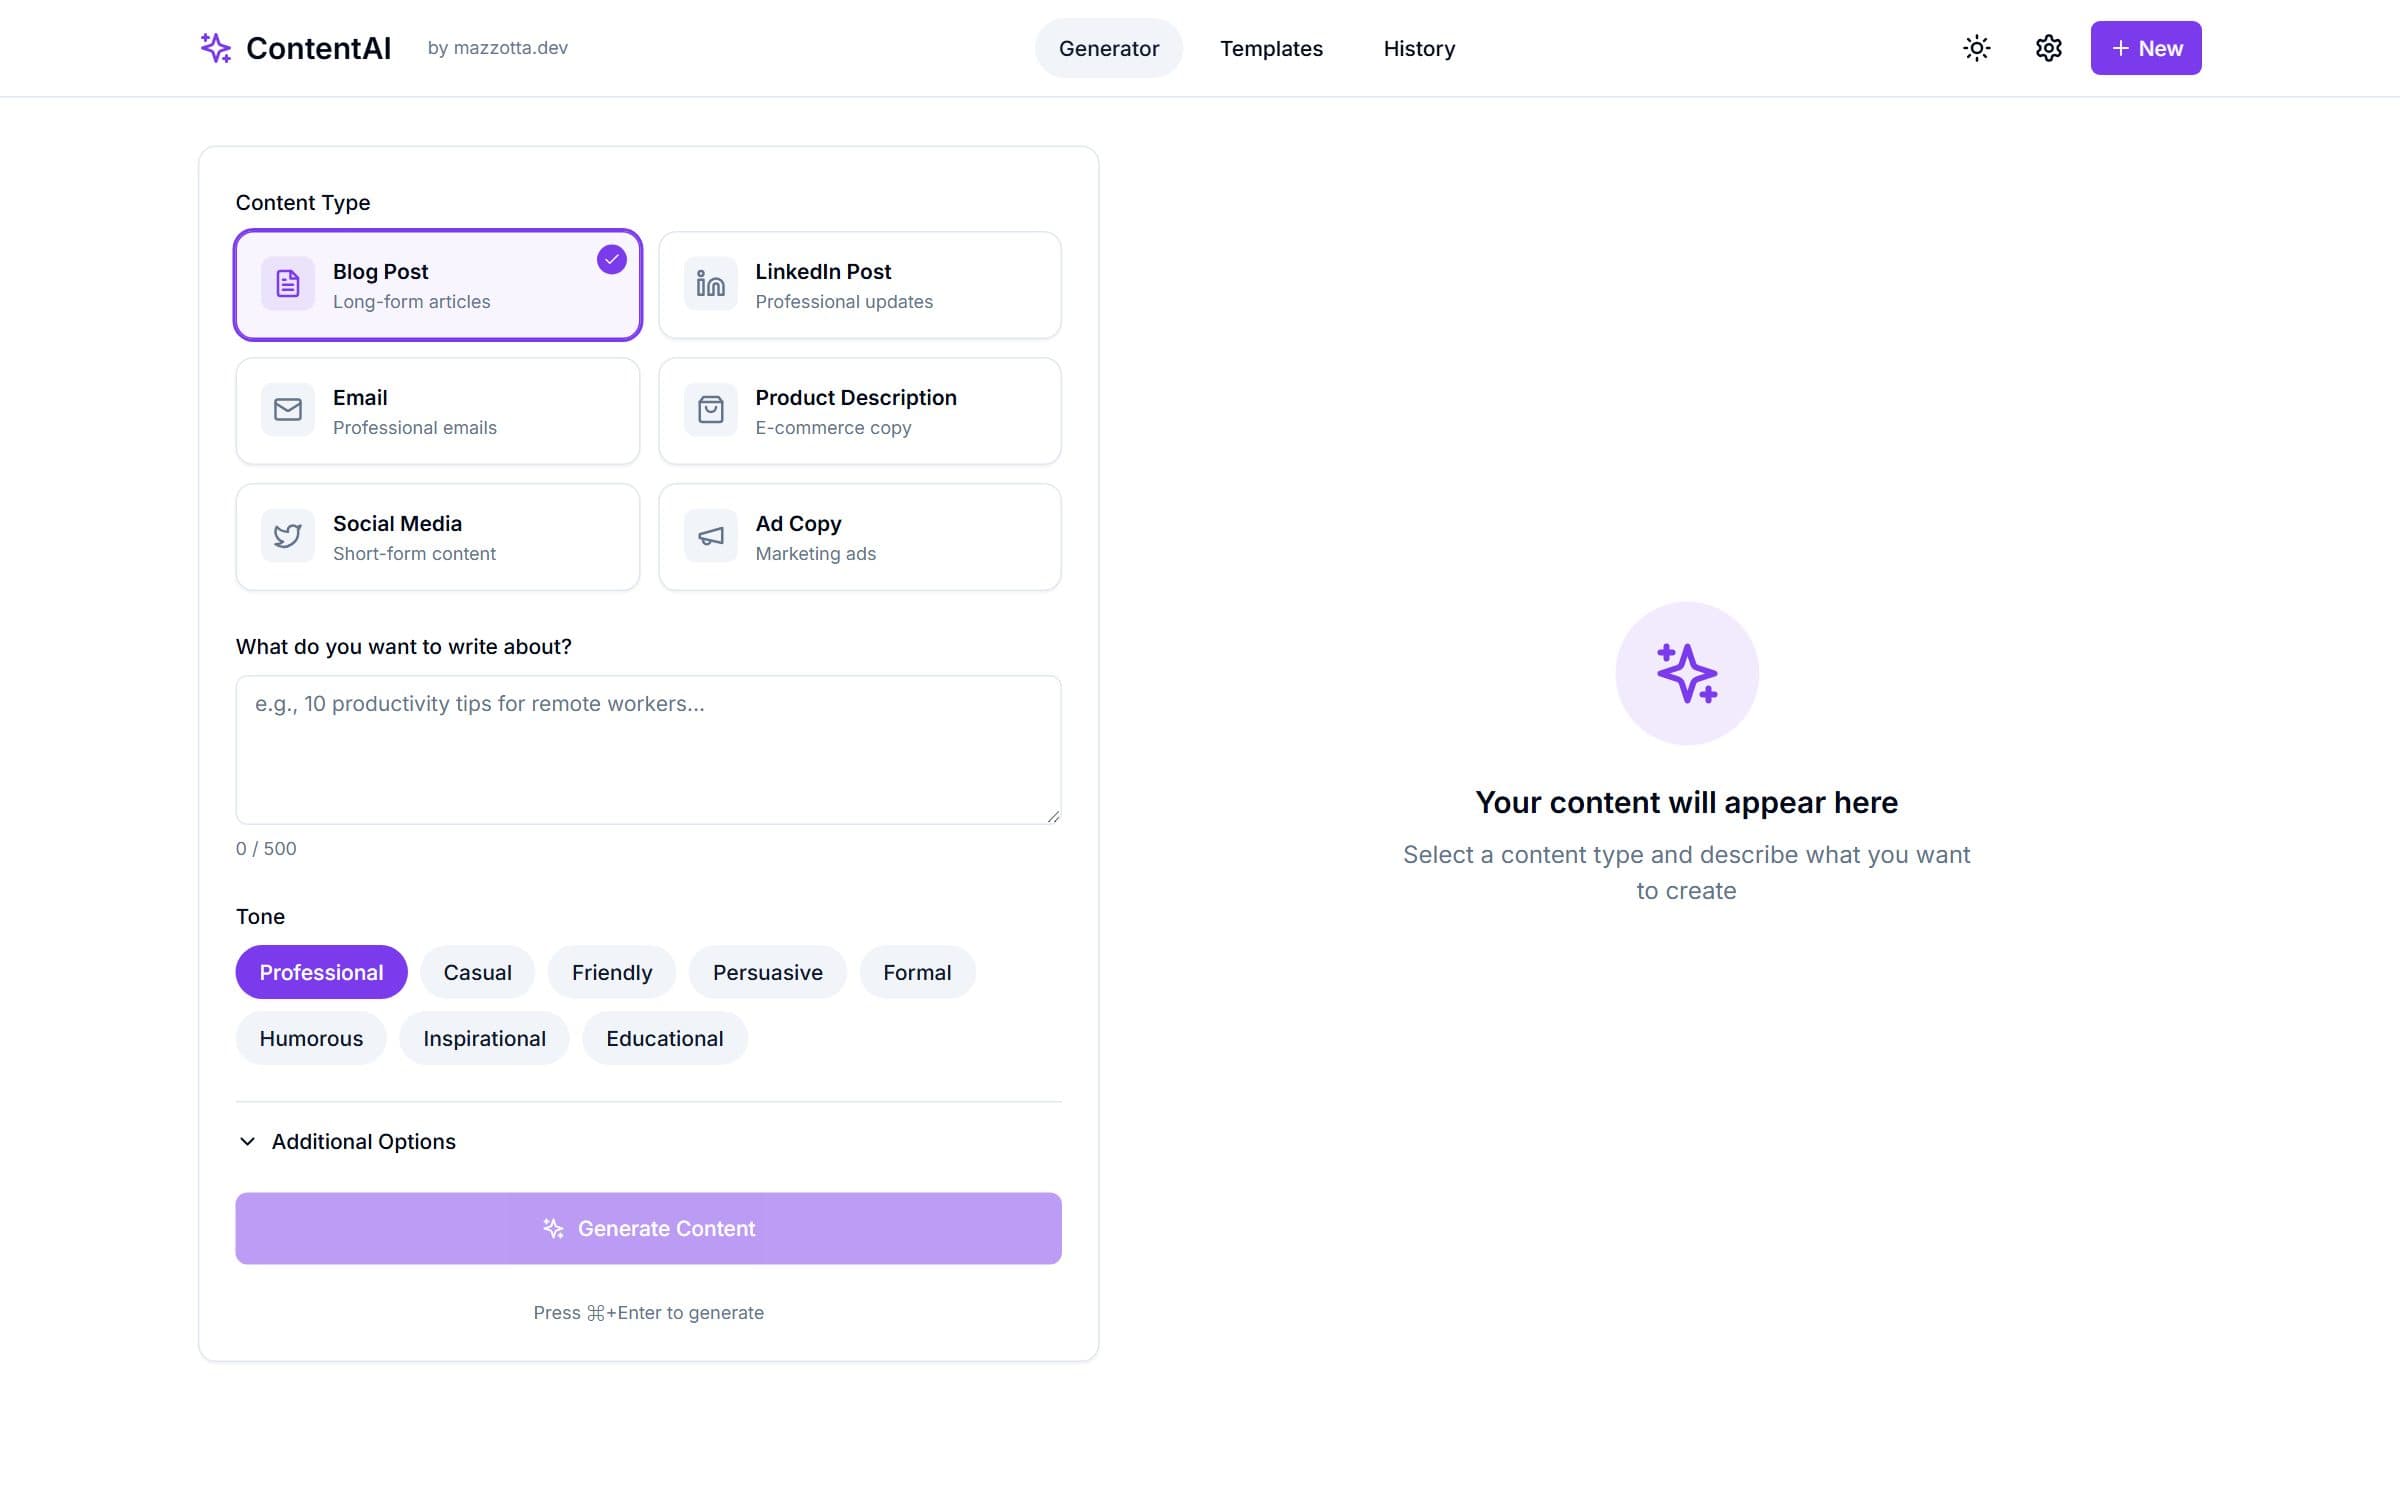
Task: Select the Blog Post content type card
Action: click(x=438, y=285)
